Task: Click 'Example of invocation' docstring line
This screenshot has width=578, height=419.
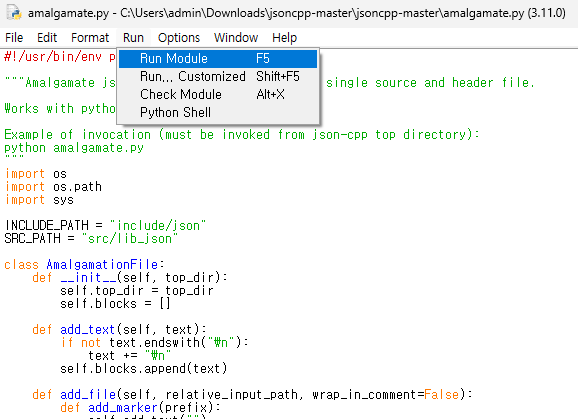Action: tap(241, 135)
